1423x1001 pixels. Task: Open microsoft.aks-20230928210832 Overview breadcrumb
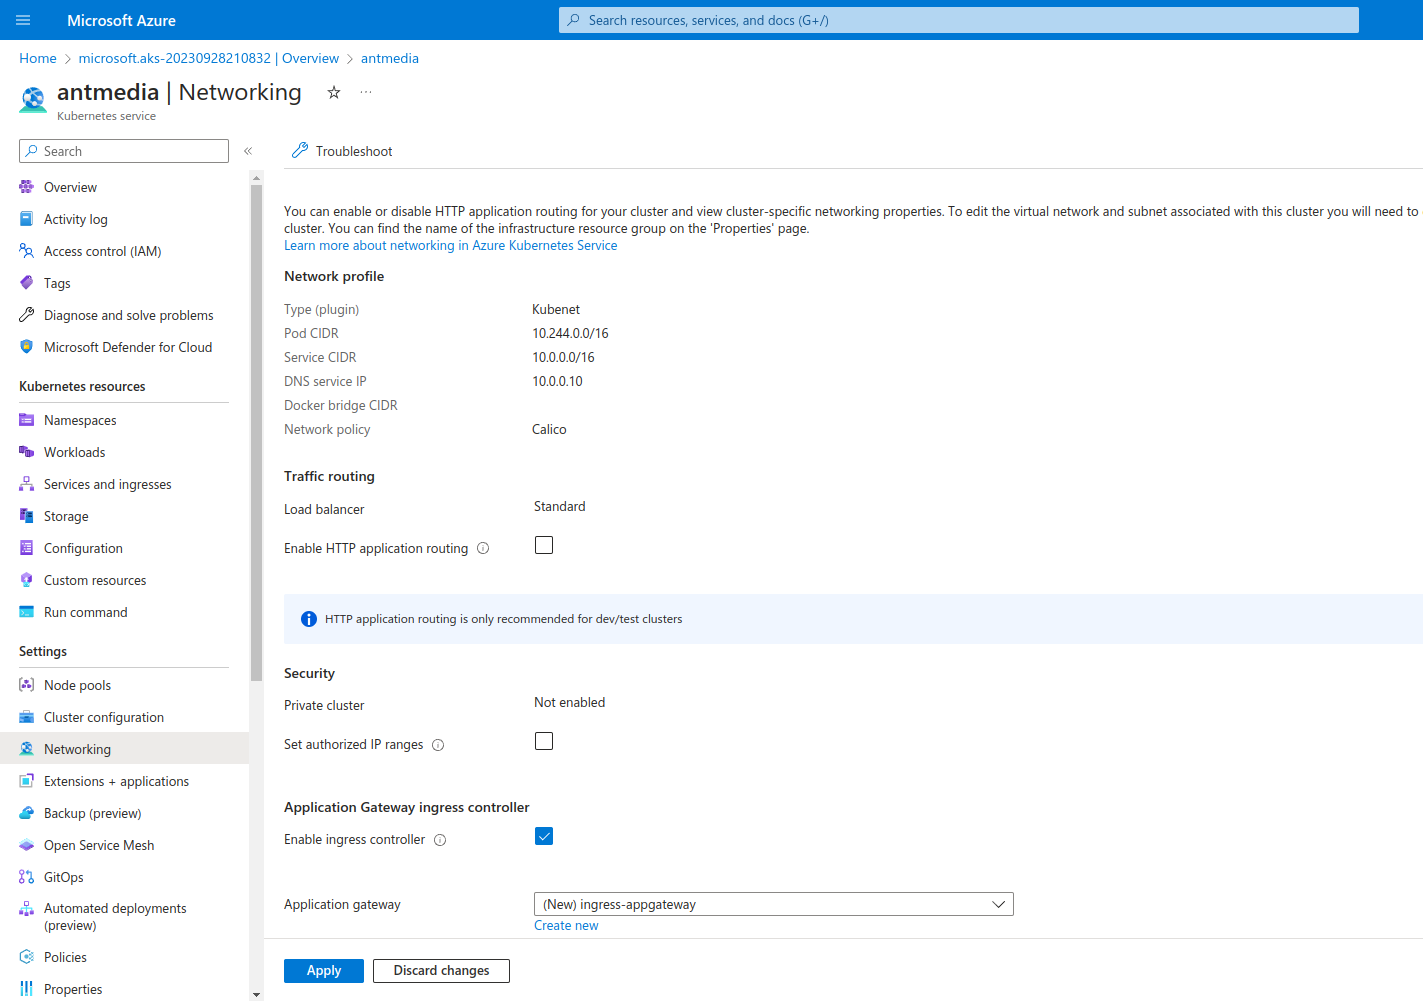pos(209,58)
